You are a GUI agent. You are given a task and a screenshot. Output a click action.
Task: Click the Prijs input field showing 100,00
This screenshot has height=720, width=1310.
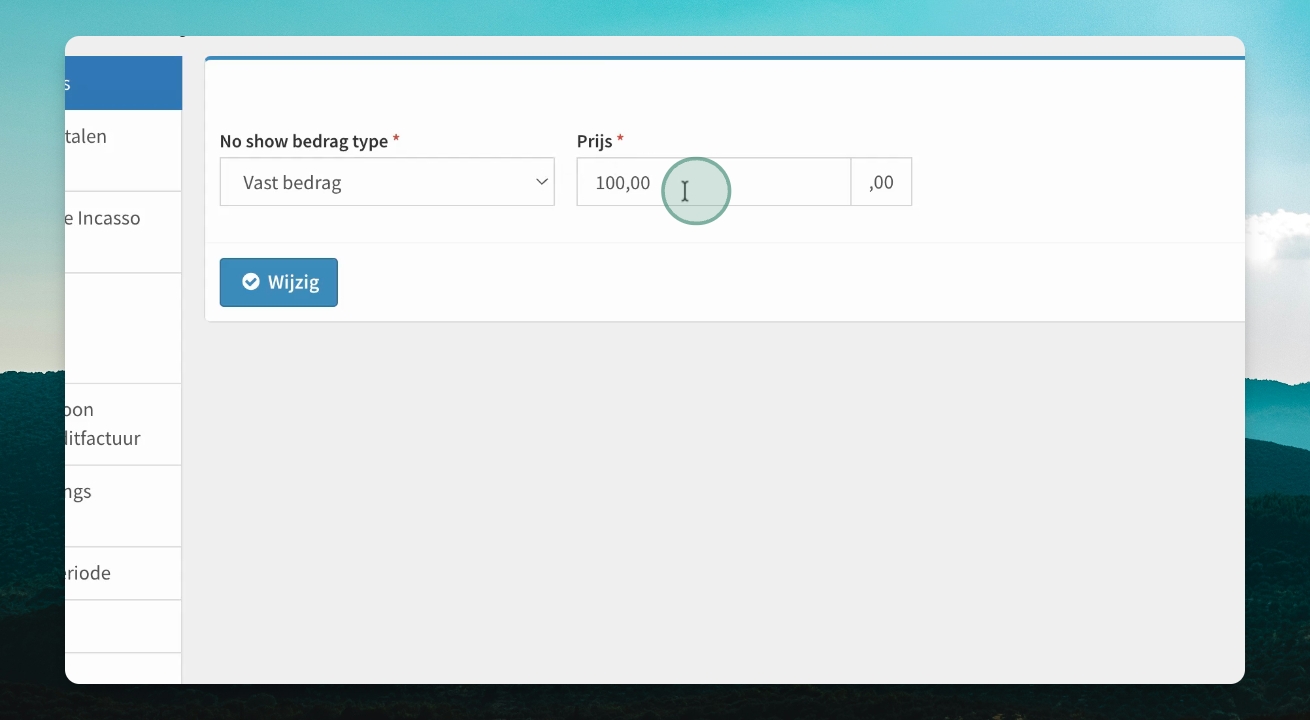pos(714,182)
